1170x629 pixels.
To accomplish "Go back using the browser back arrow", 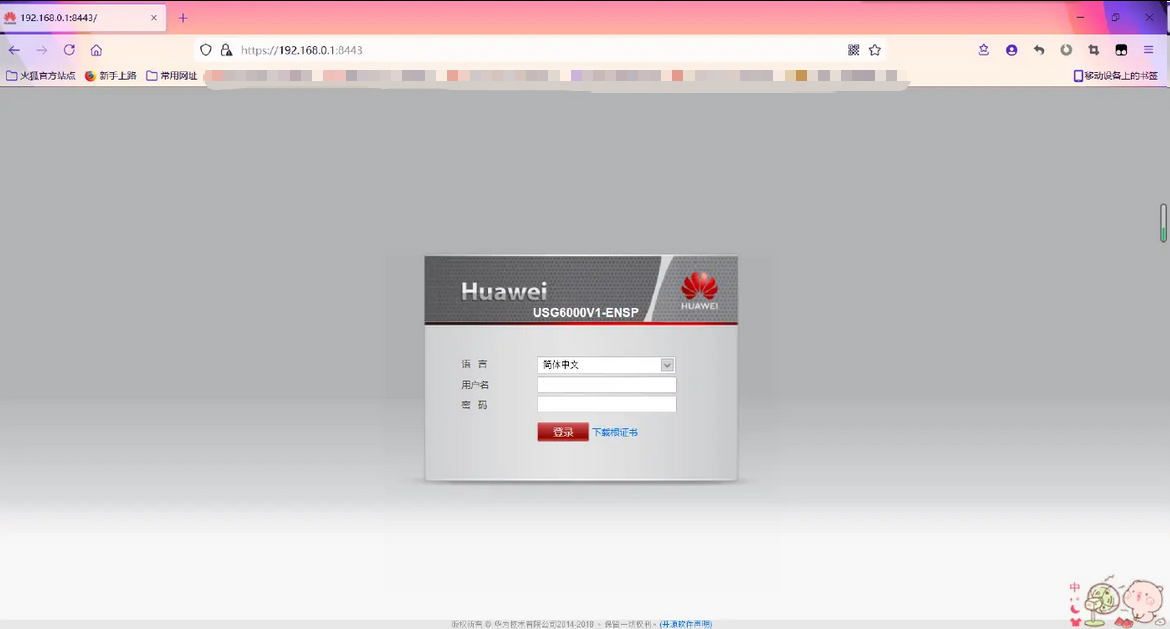I will [14, 50].
